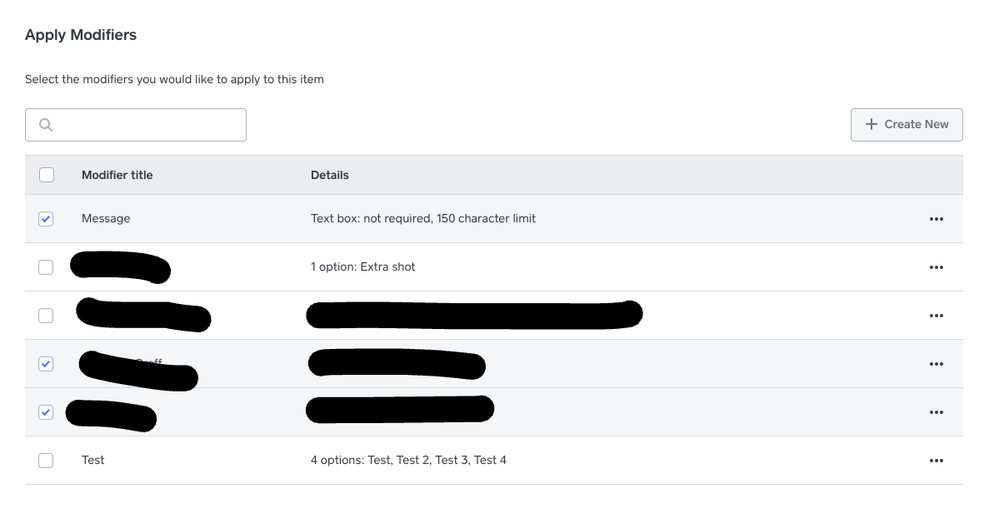Open the more options menu for Message
Viewport: 999px width, 528px height.
point(936,219)
